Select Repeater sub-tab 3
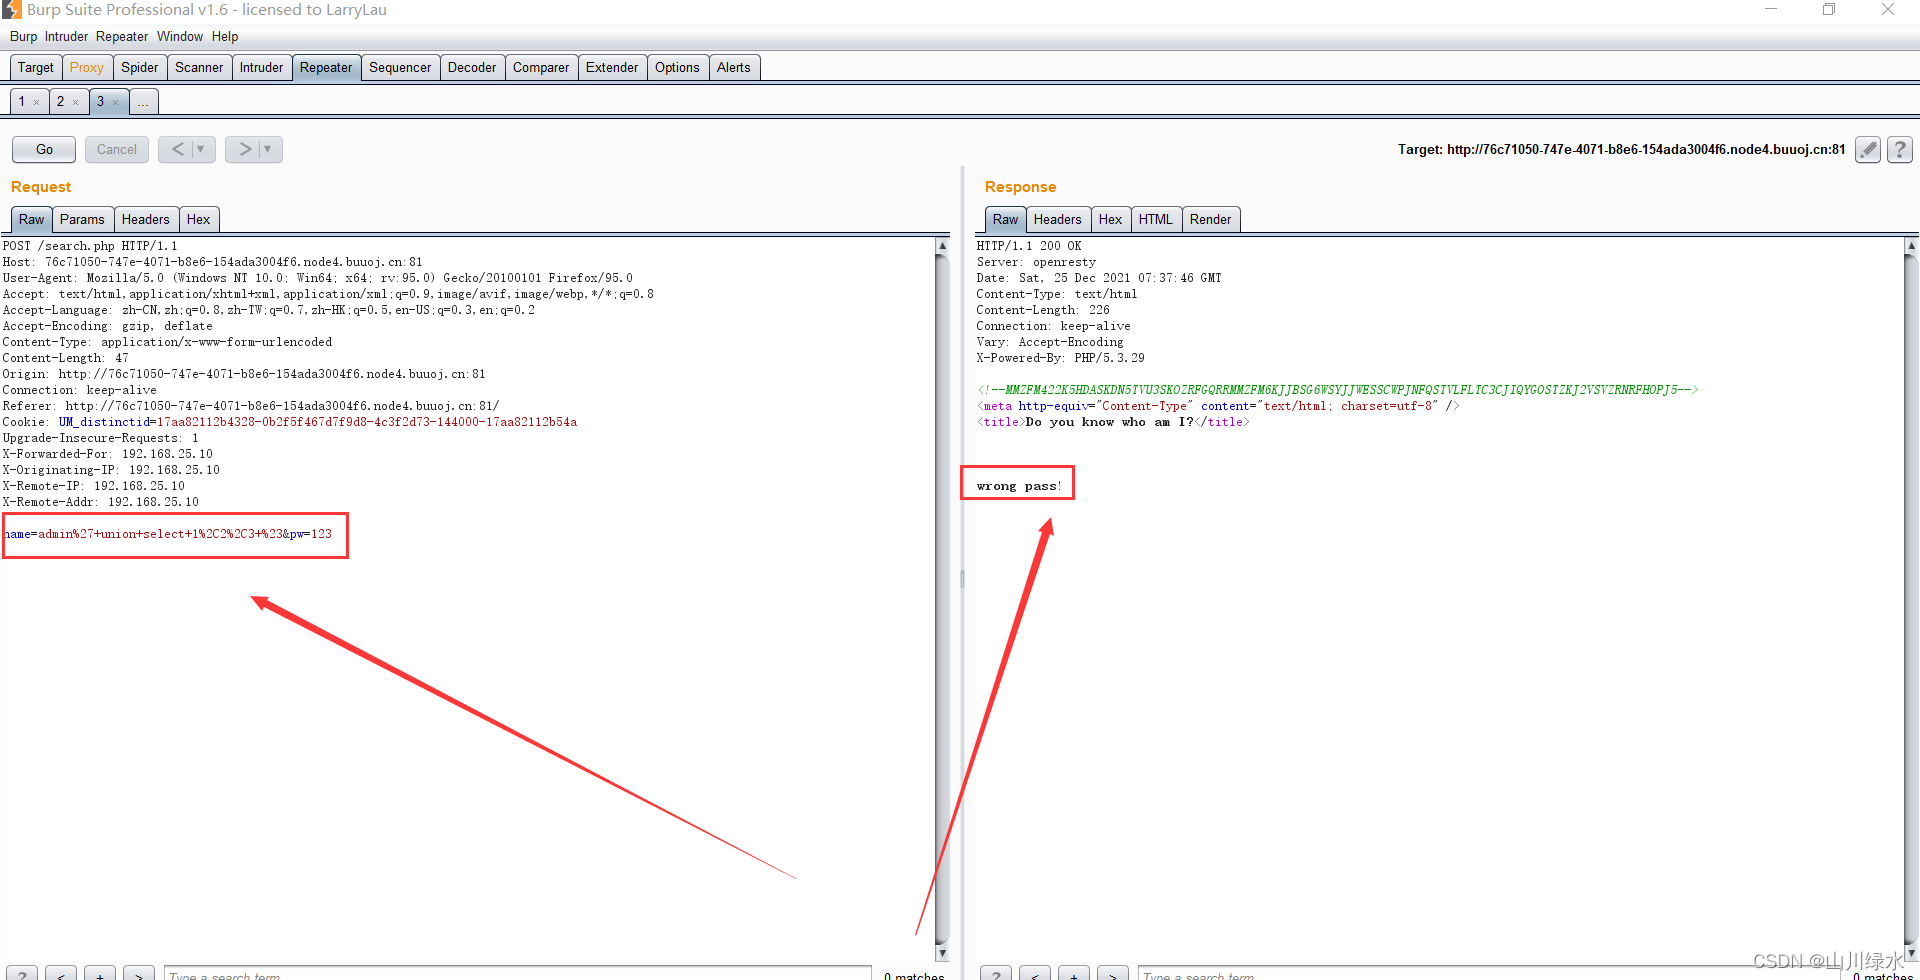The width and height of the screenshot is (1920, 980). (100, 102)
